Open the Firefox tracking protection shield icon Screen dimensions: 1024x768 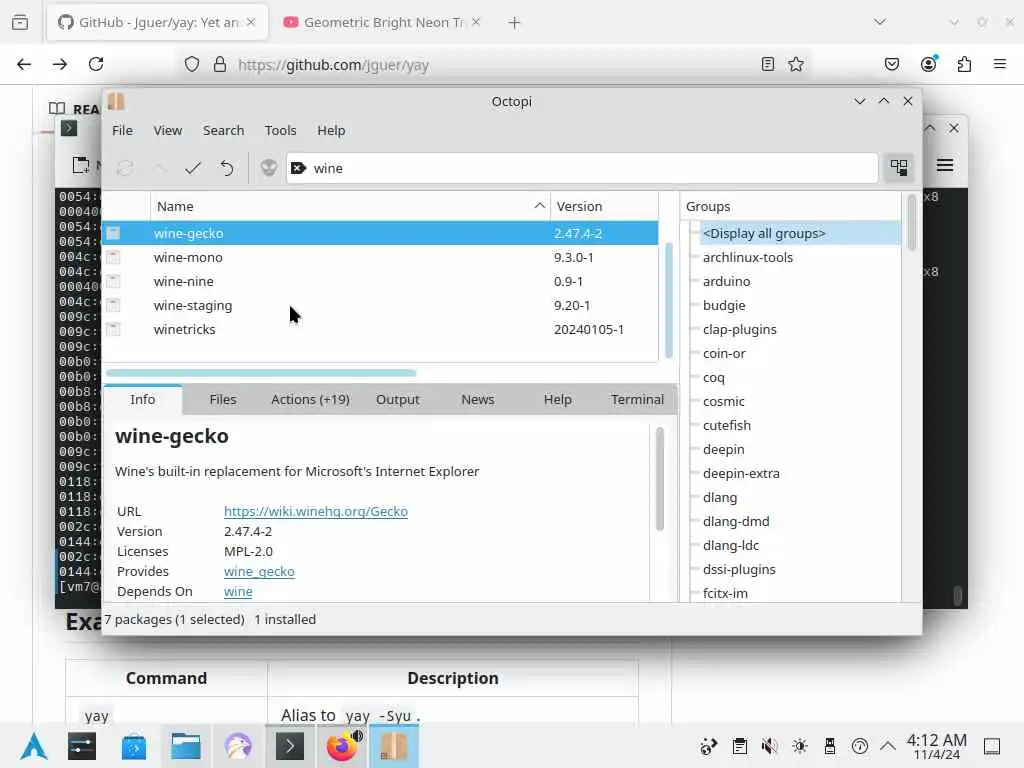pos(192,64)
